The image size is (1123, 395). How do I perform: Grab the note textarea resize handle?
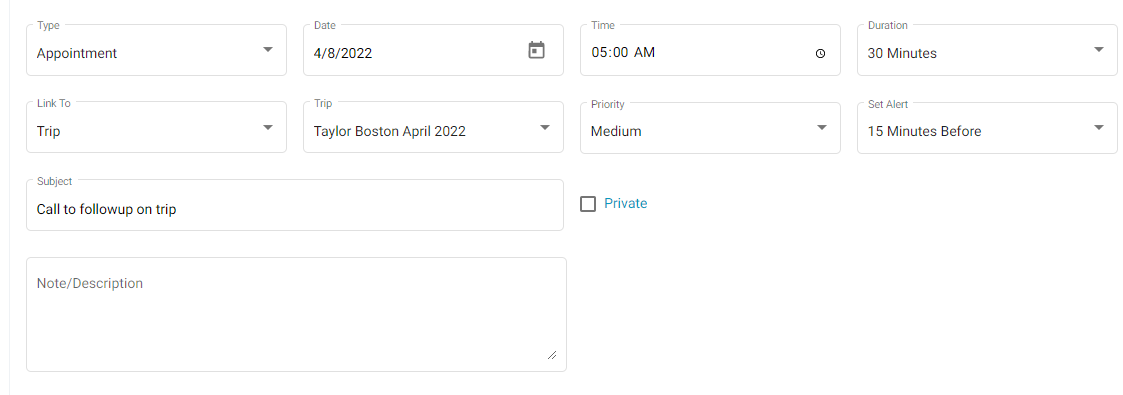point(551,354)
